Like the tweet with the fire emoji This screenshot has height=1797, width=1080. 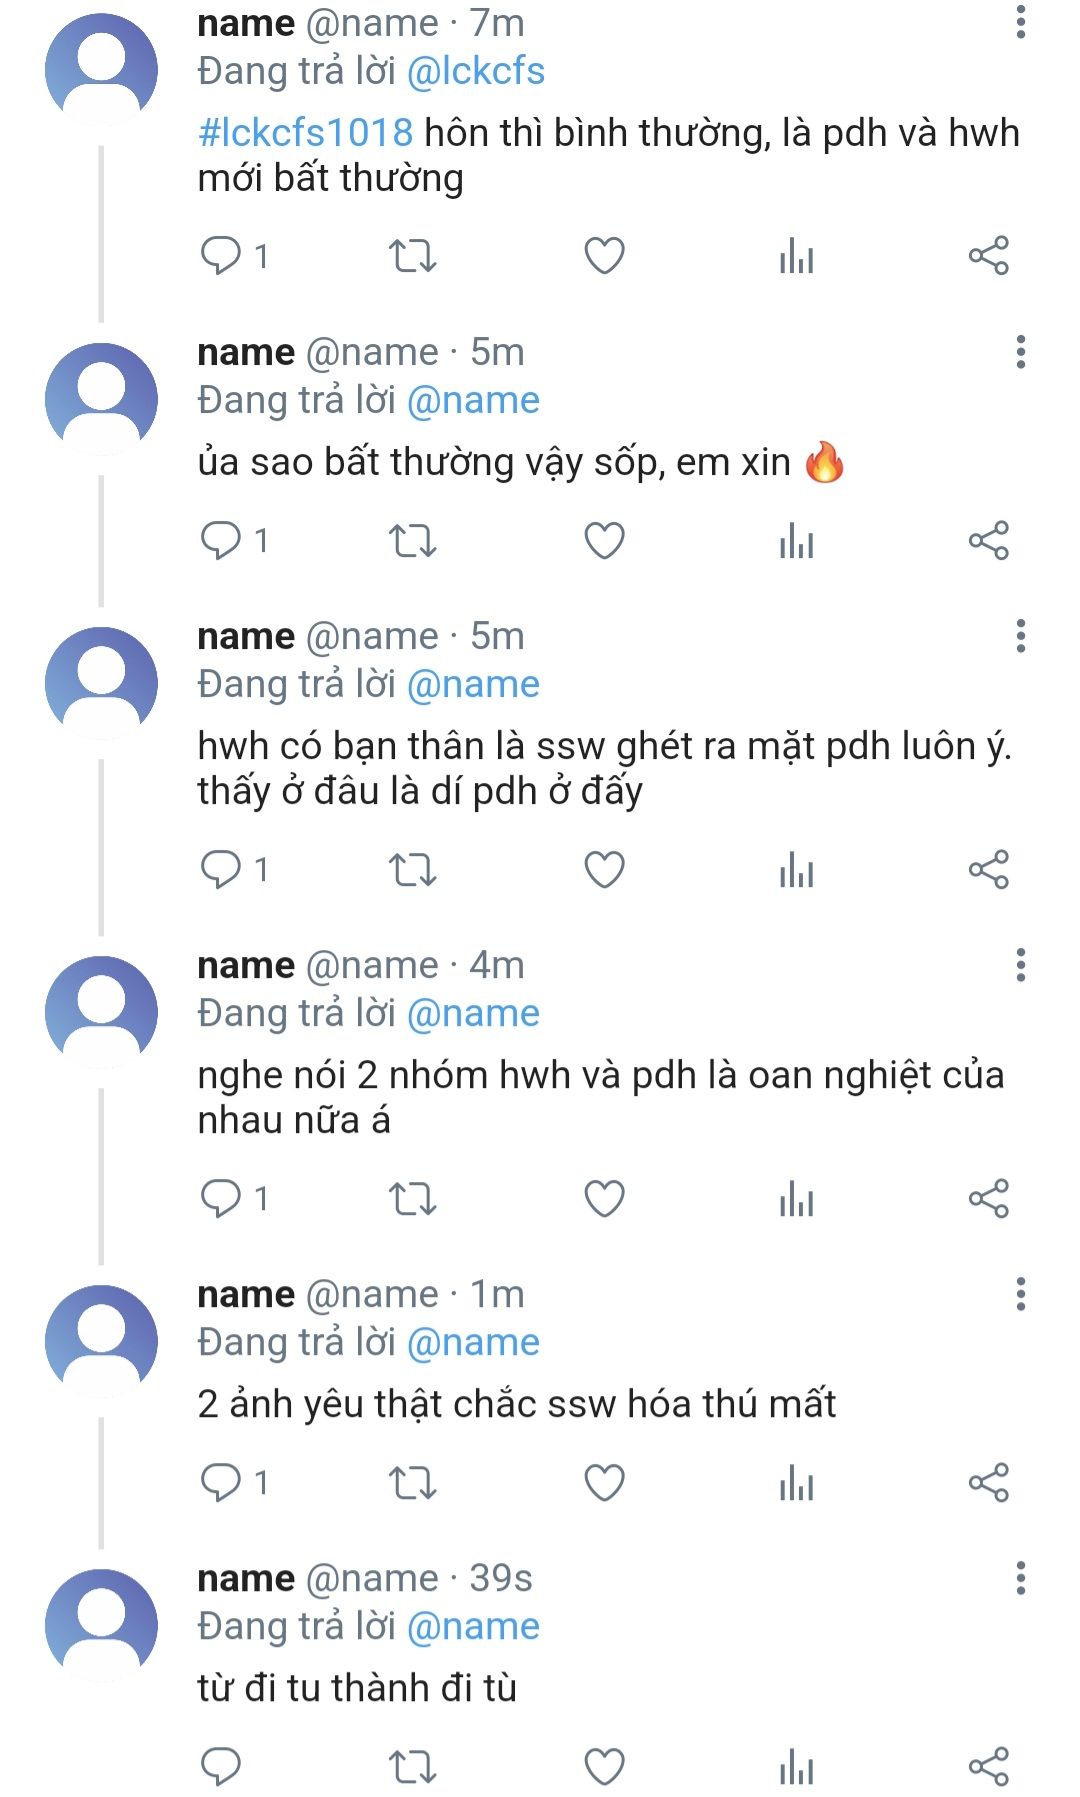604,541
